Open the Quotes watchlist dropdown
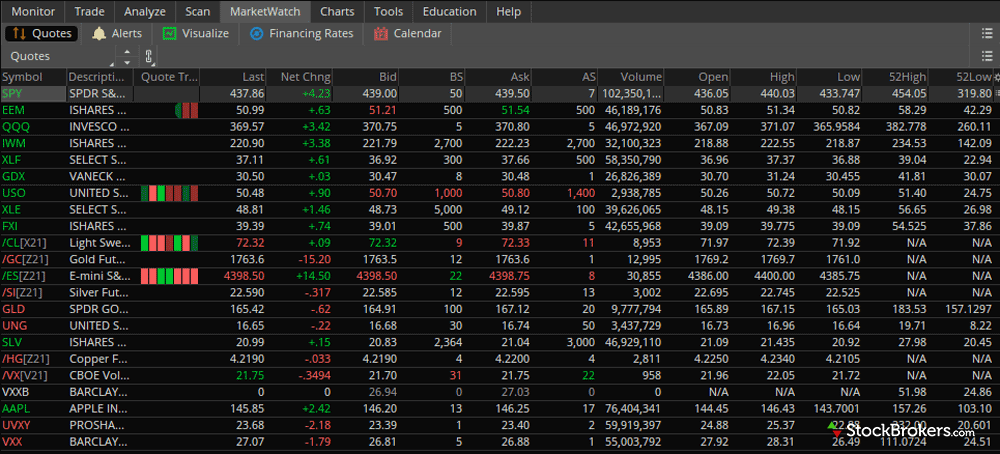Screen dimensions: 1000x454 (x=60, y=57)
